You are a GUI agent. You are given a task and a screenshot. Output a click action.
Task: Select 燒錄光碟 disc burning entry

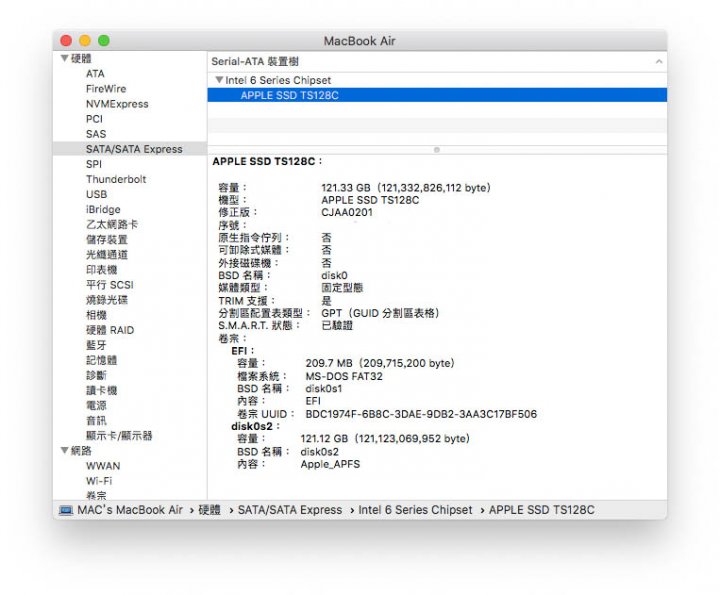coord(107,300)
